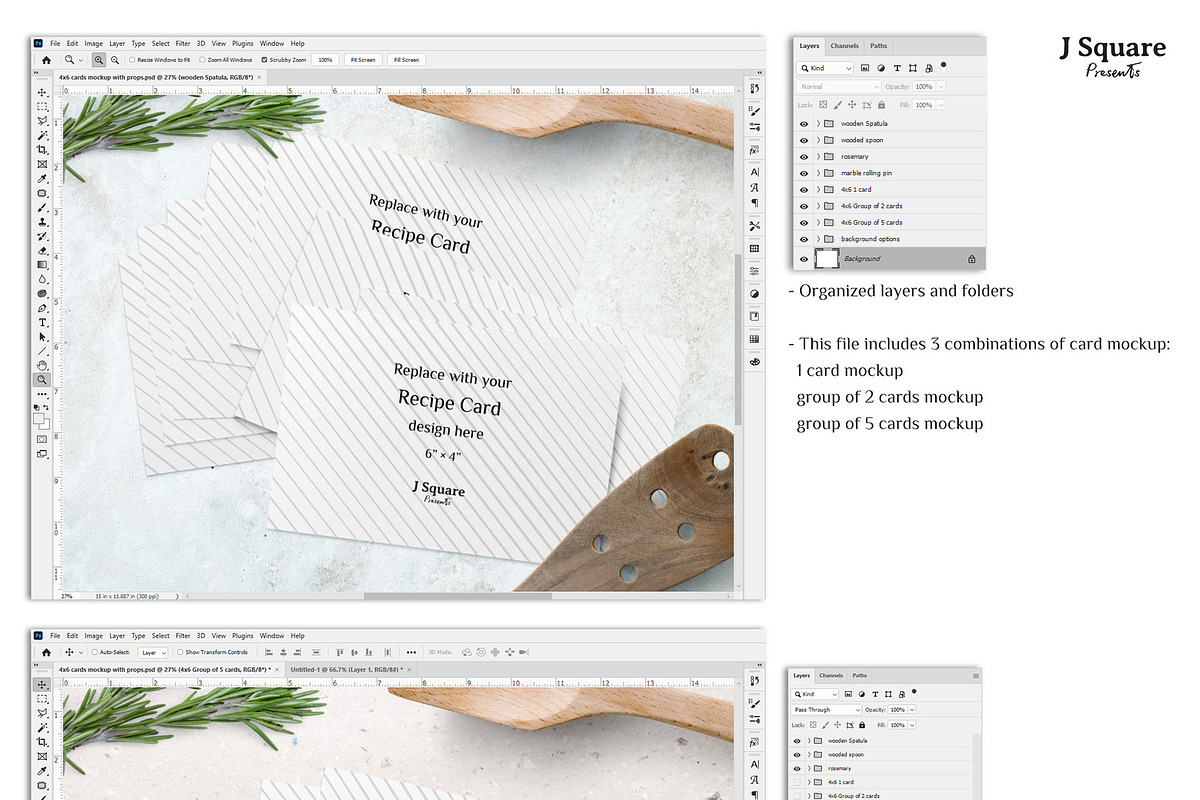Click Lock transparent pixels in upper Layers panel
The width and height of the screenshot is (1200, 800).
(x=823, y=104)
